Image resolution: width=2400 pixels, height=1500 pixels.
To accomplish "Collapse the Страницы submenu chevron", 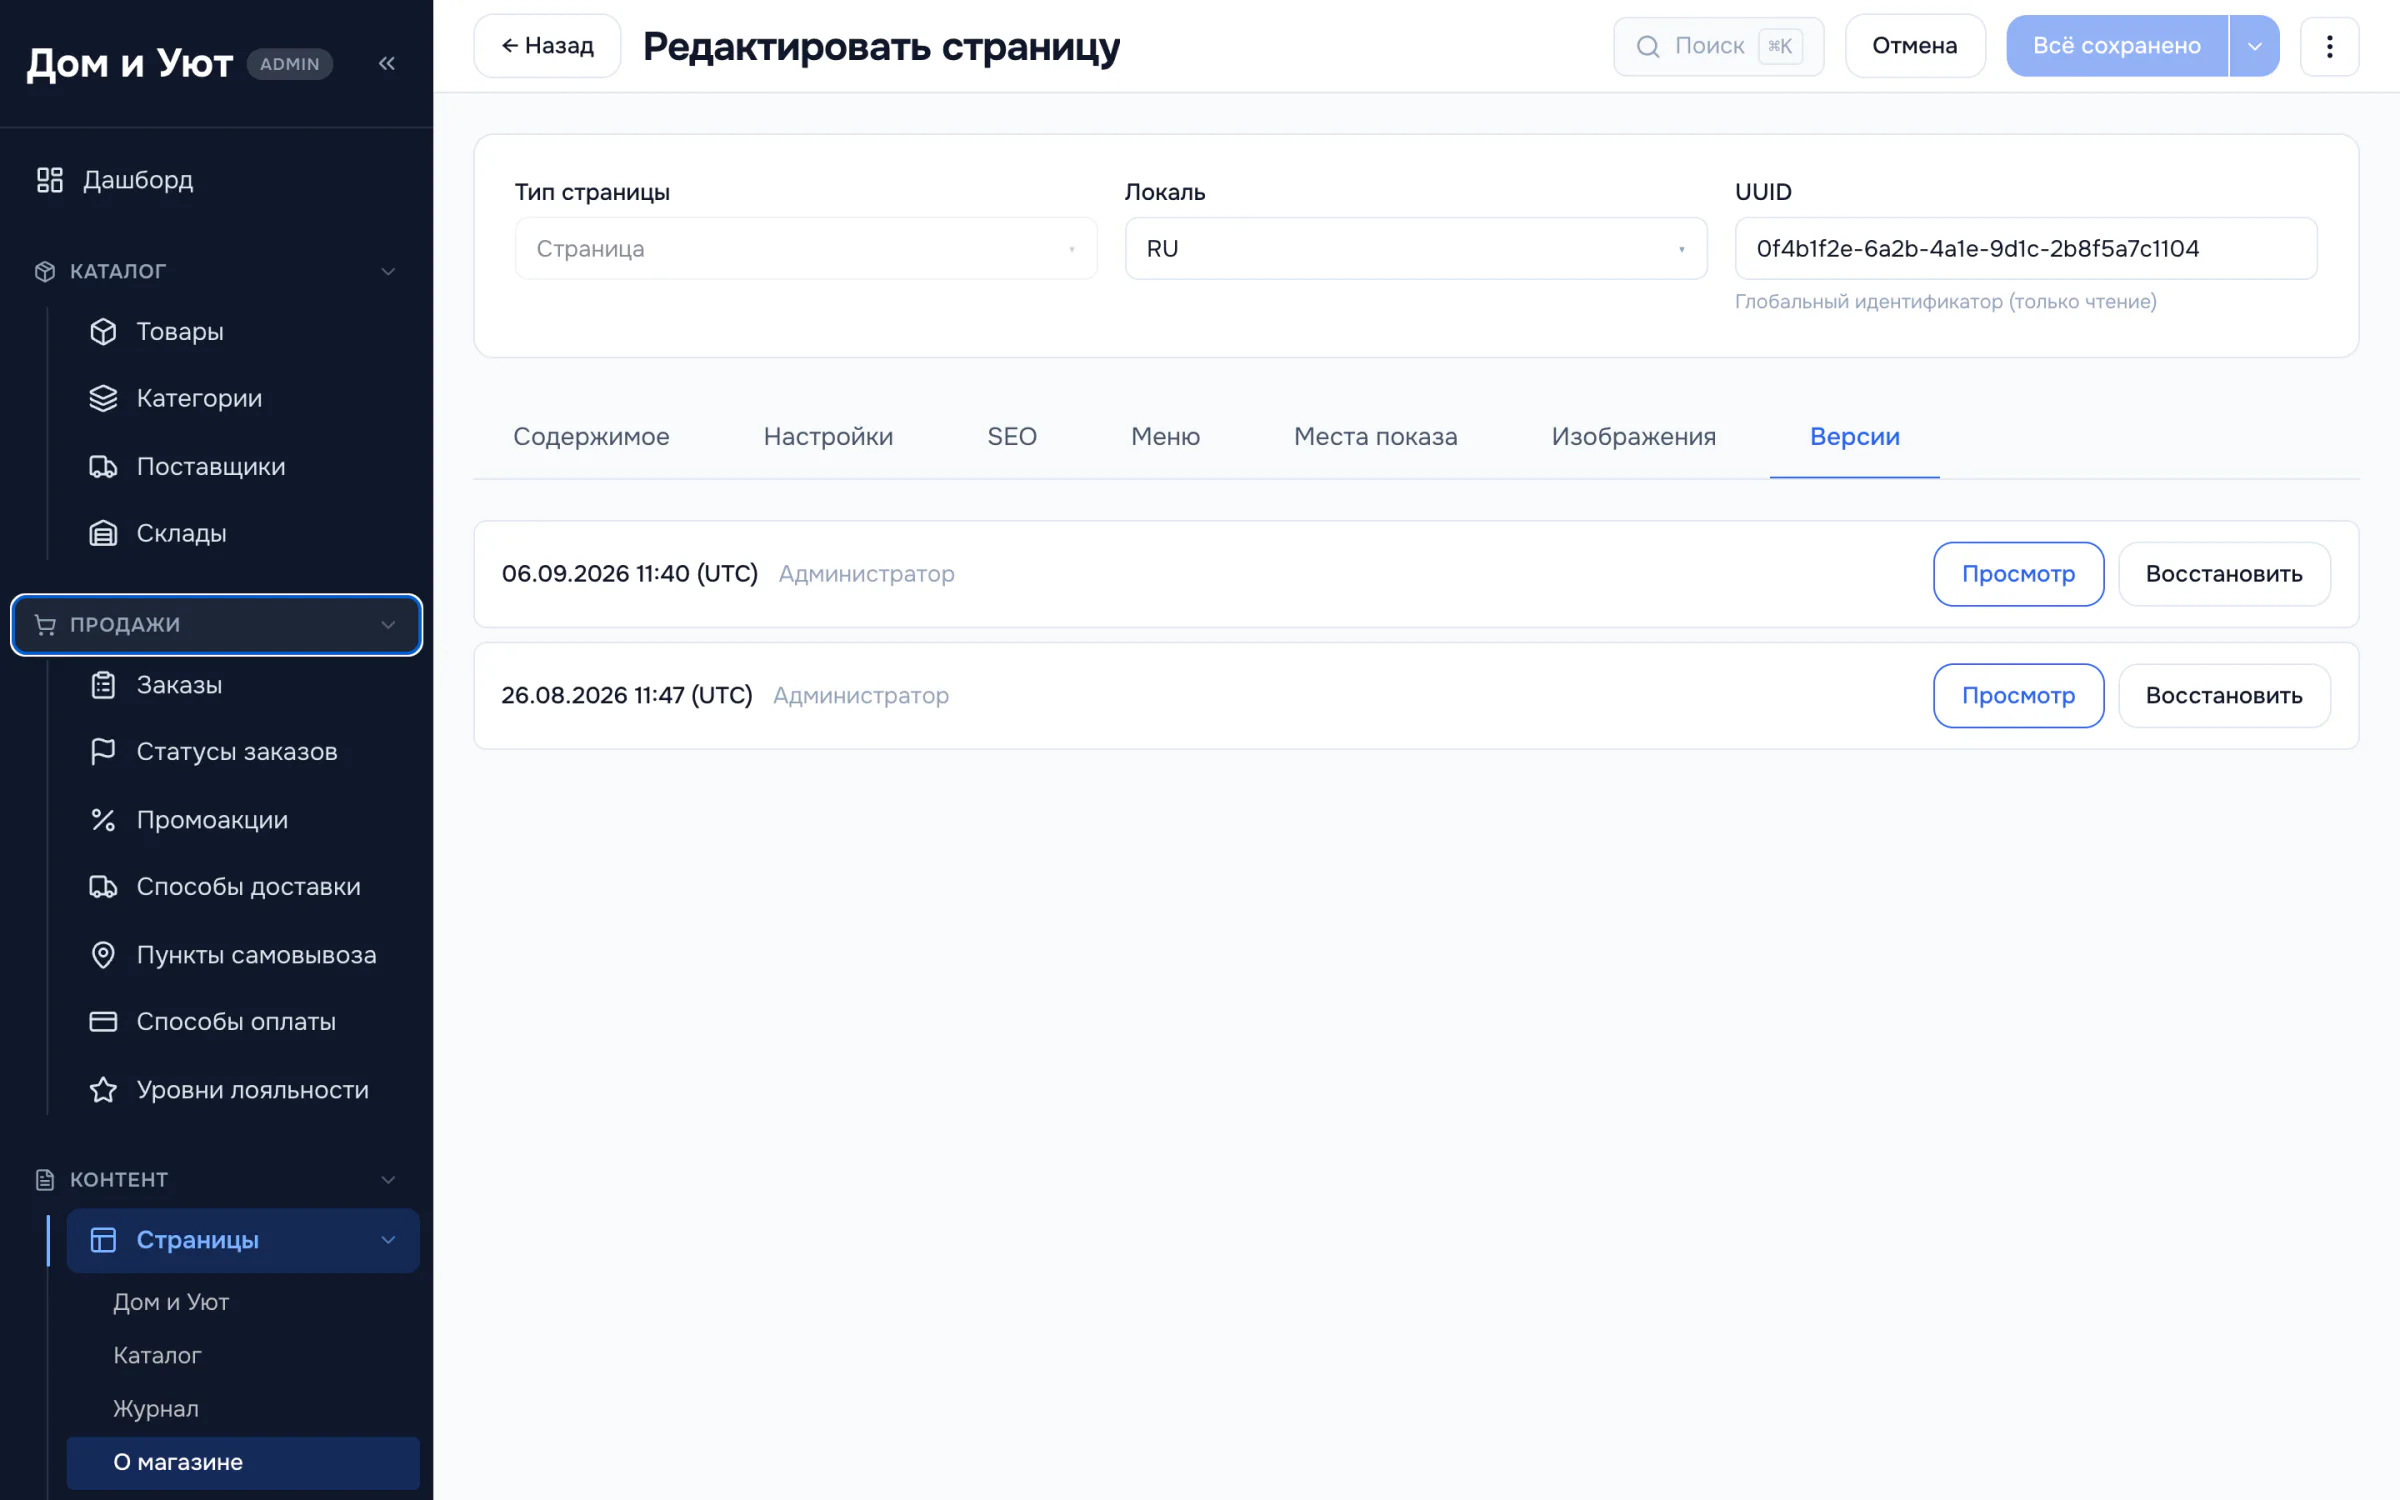I will (x=388, y=1240).
